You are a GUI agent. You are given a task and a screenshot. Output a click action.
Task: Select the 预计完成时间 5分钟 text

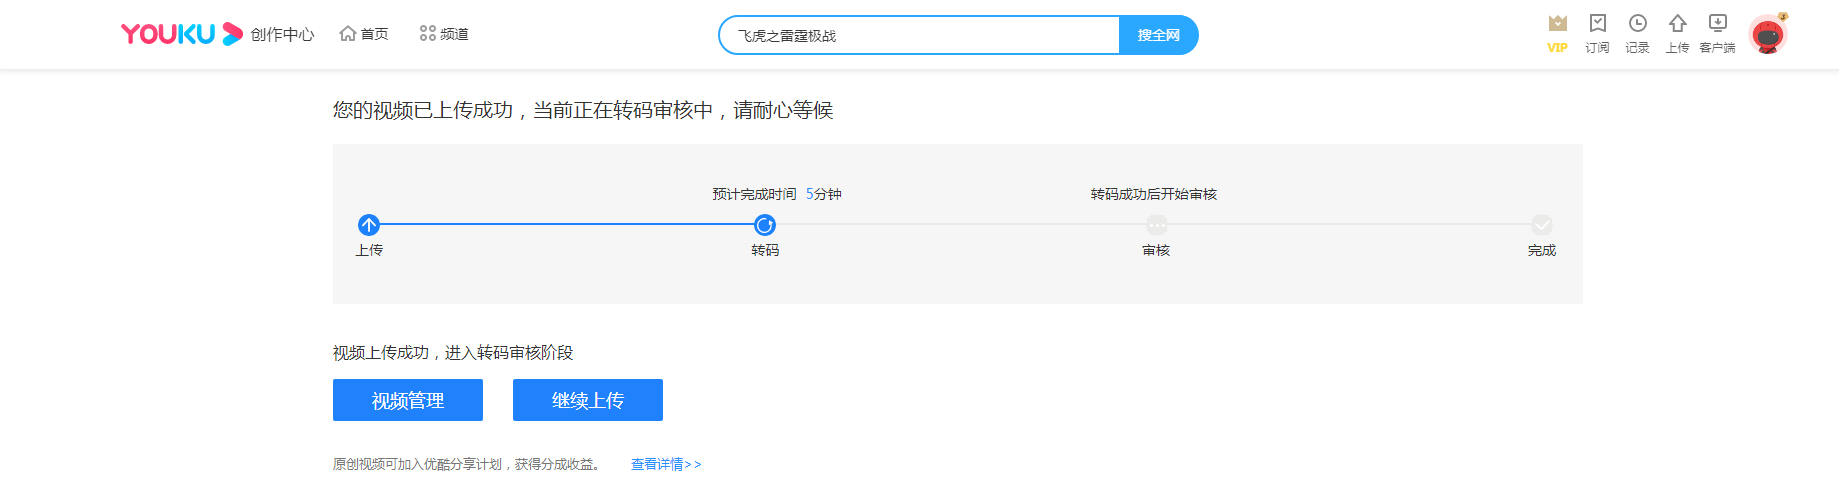(777, 194)
